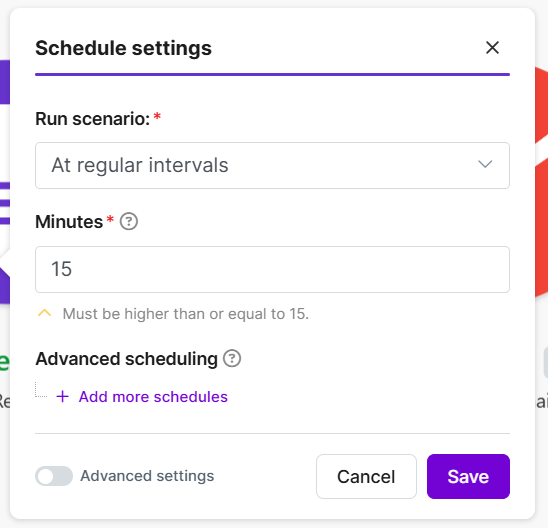Enable the Advanced settings toggle
This screenshot has width=548, height=528.
coord(54,476)
